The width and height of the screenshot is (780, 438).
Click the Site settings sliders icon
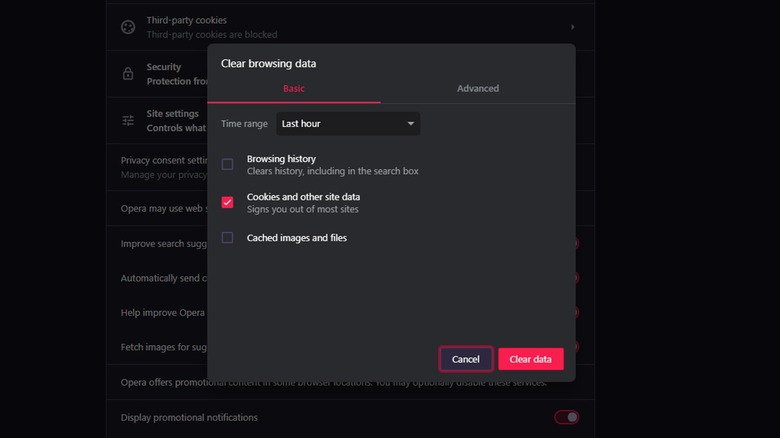(x=128, y=121)
